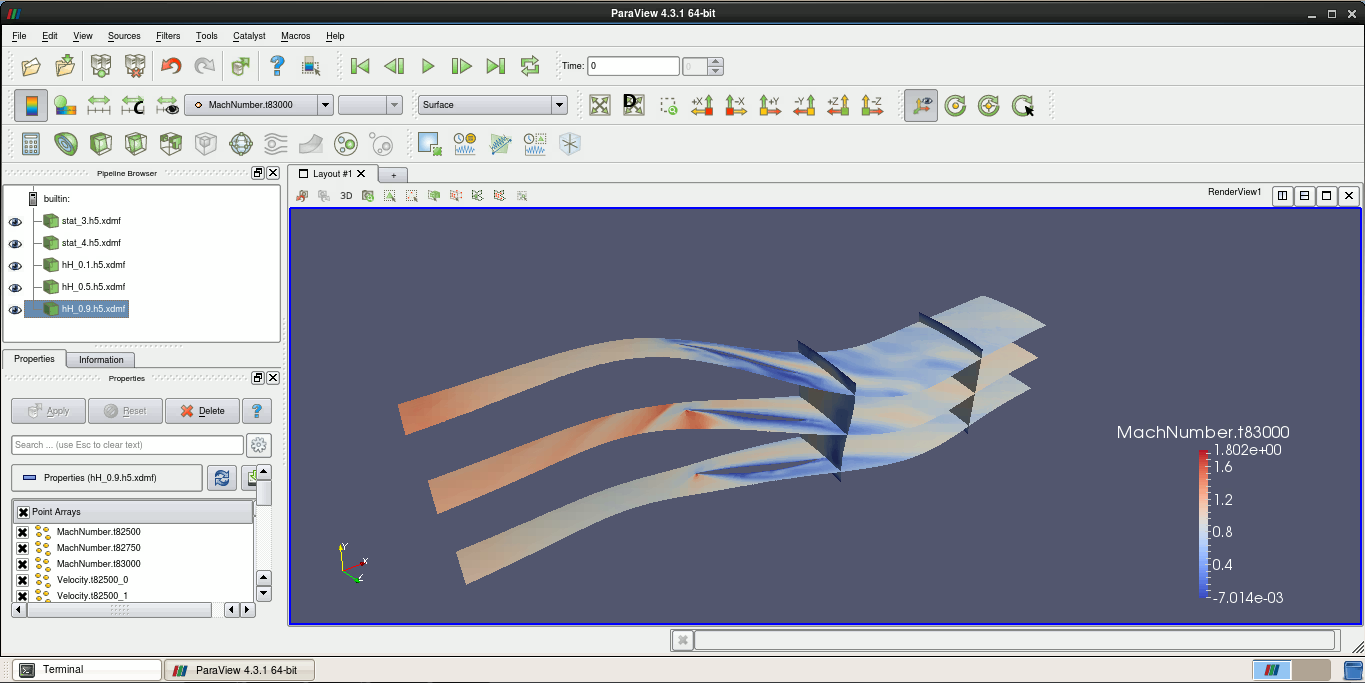This screenshot has height=683, width=1365.
Task: Hide stat_3.h5.xdmf using its eye icon
Action: 15,222
